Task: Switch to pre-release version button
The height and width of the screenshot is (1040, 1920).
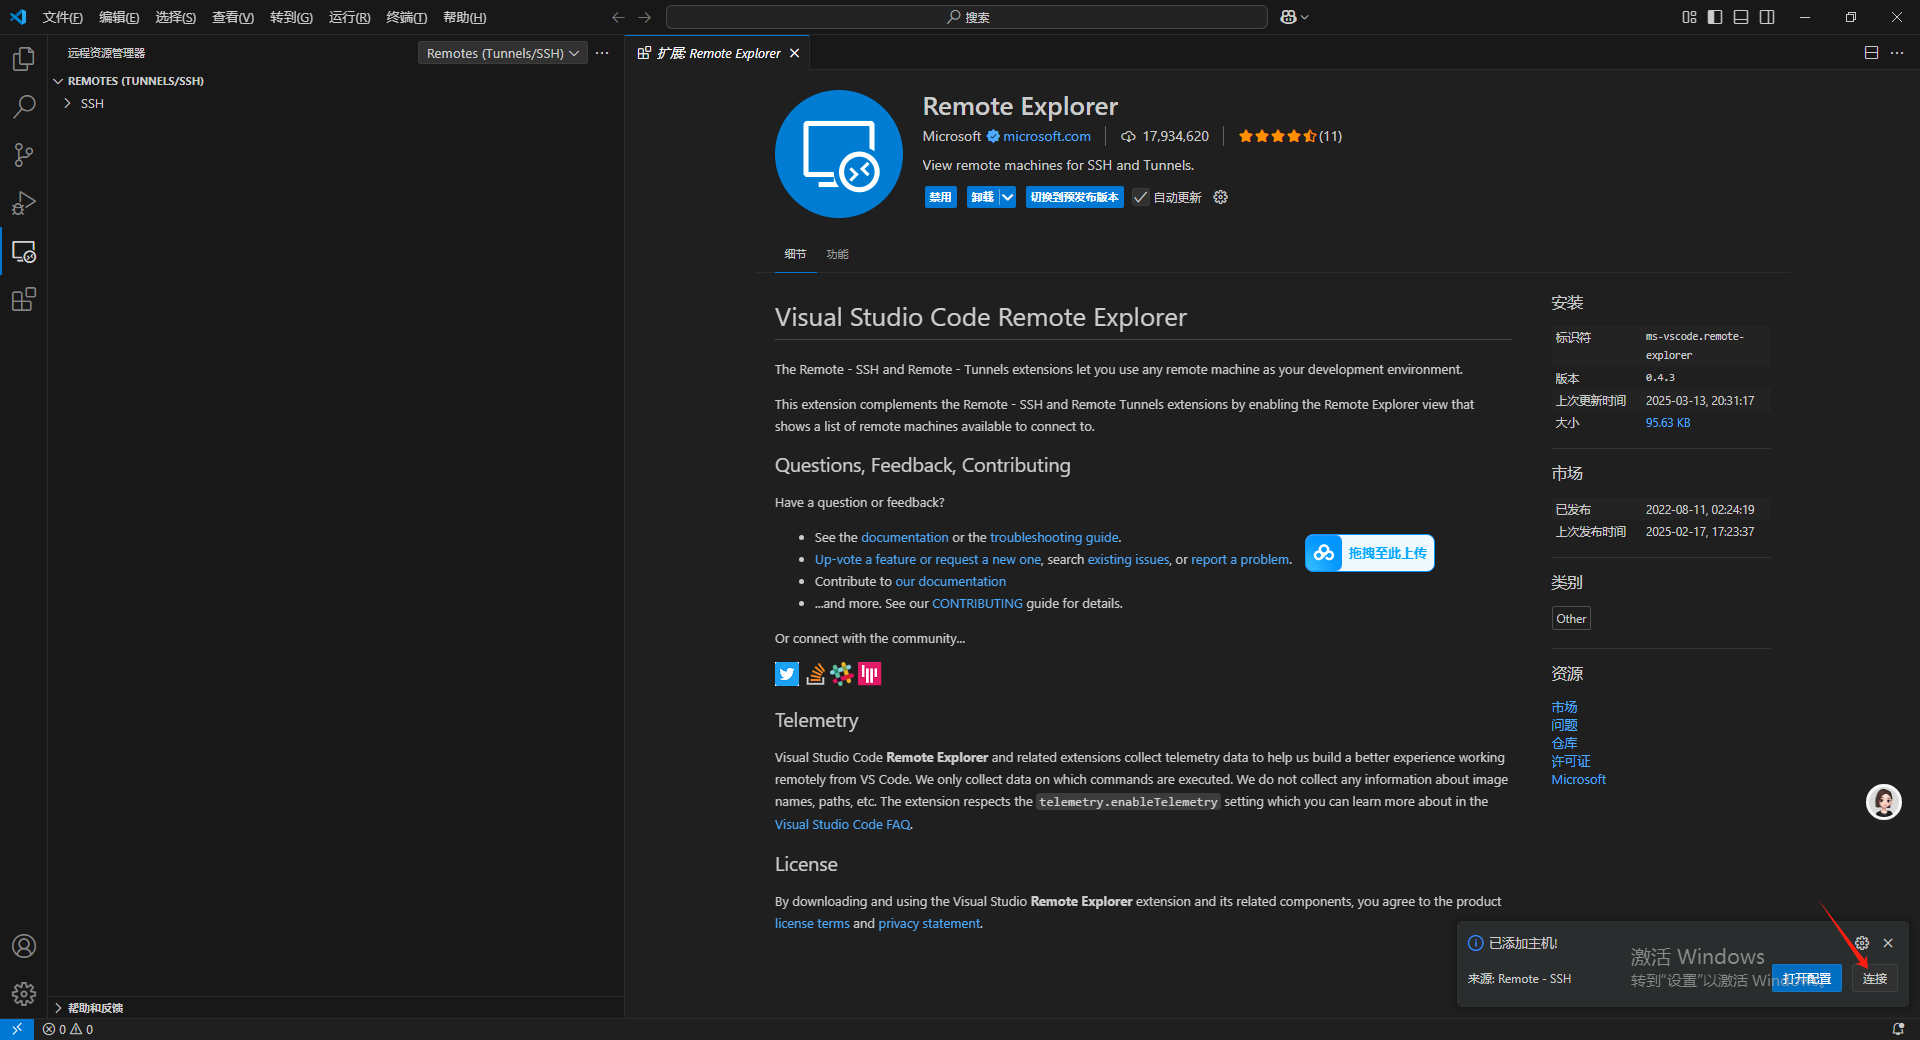Action: [1074, 197]
